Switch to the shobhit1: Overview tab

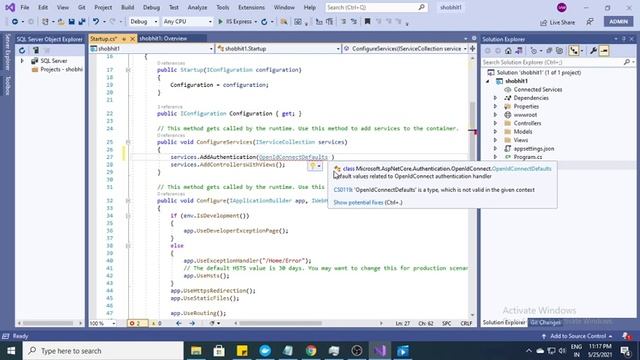[163, 39]
